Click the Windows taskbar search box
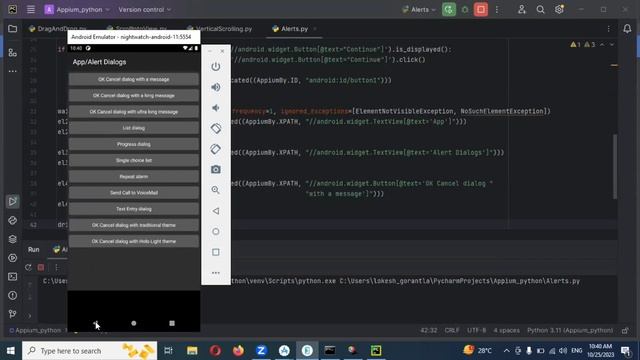This screenshot has width=640, height=360. pyautogui.click(x=89, y=351)
